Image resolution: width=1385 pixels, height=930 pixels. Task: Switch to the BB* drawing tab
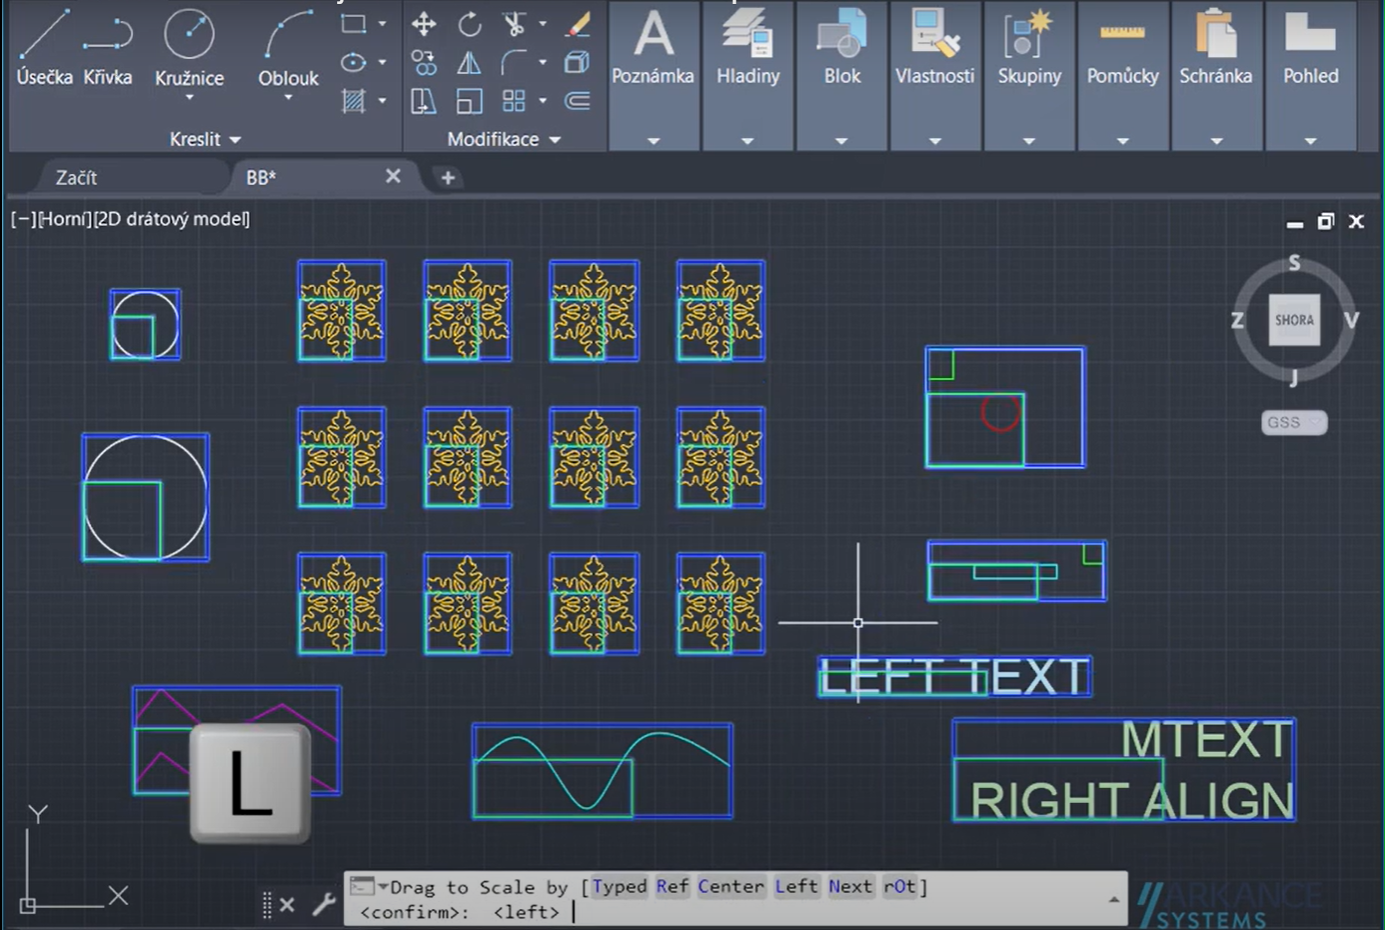click(261, 177)
